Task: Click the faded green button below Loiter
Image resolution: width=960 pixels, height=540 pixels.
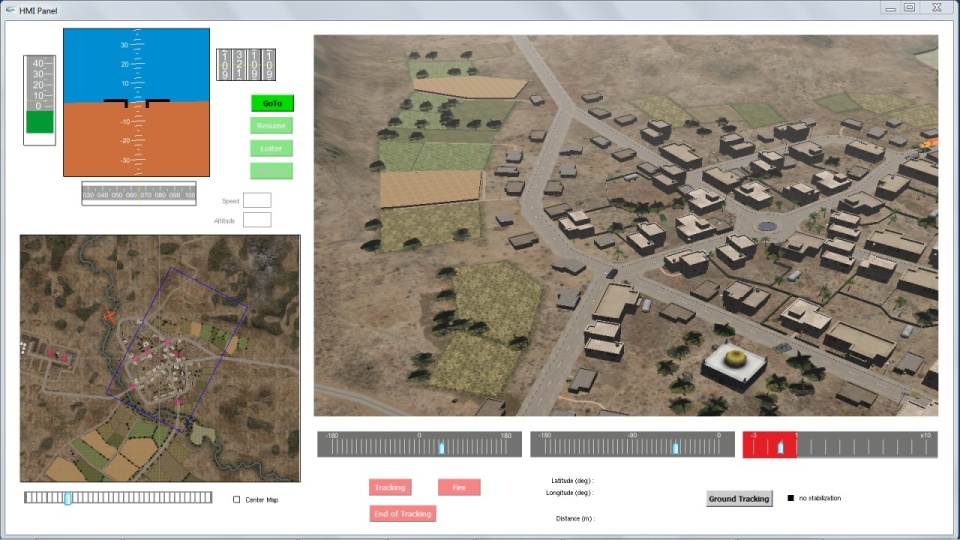Action: click(x=271, y=171)
